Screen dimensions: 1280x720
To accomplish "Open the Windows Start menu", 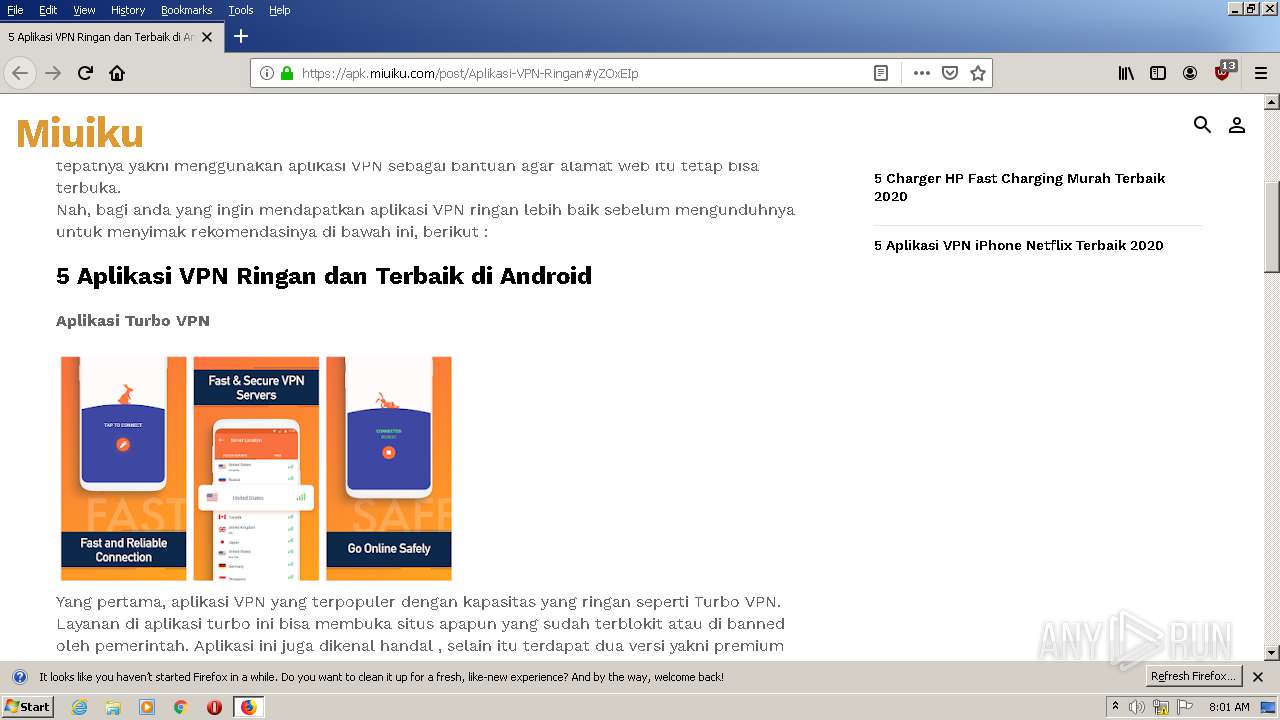I will coord(27,707).
